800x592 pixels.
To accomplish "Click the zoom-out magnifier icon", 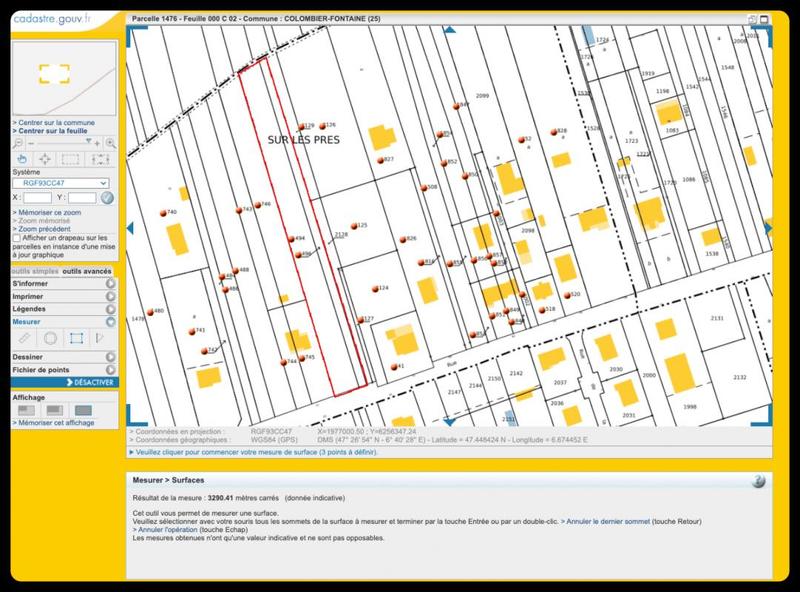I will [17, 142].
